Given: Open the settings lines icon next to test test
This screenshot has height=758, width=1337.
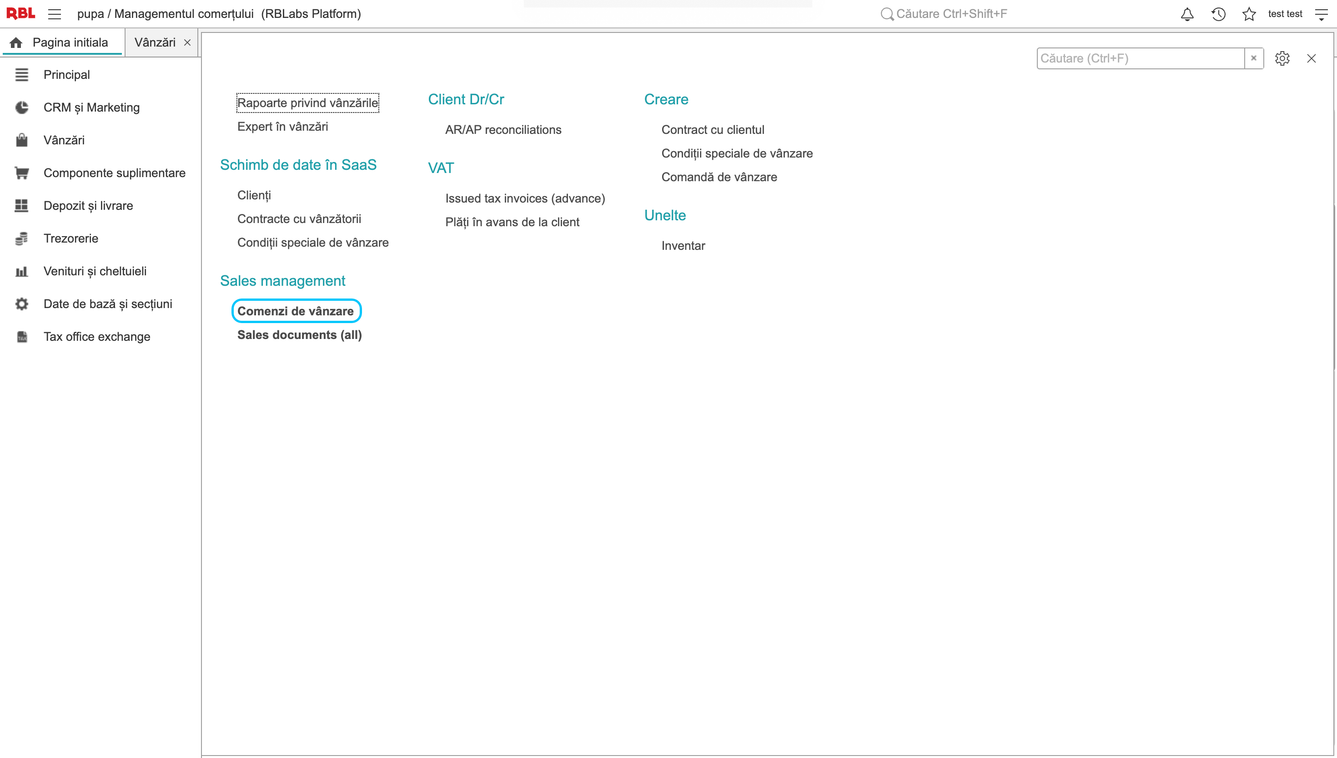Looking at the screenshot, I should [1321, 14].
